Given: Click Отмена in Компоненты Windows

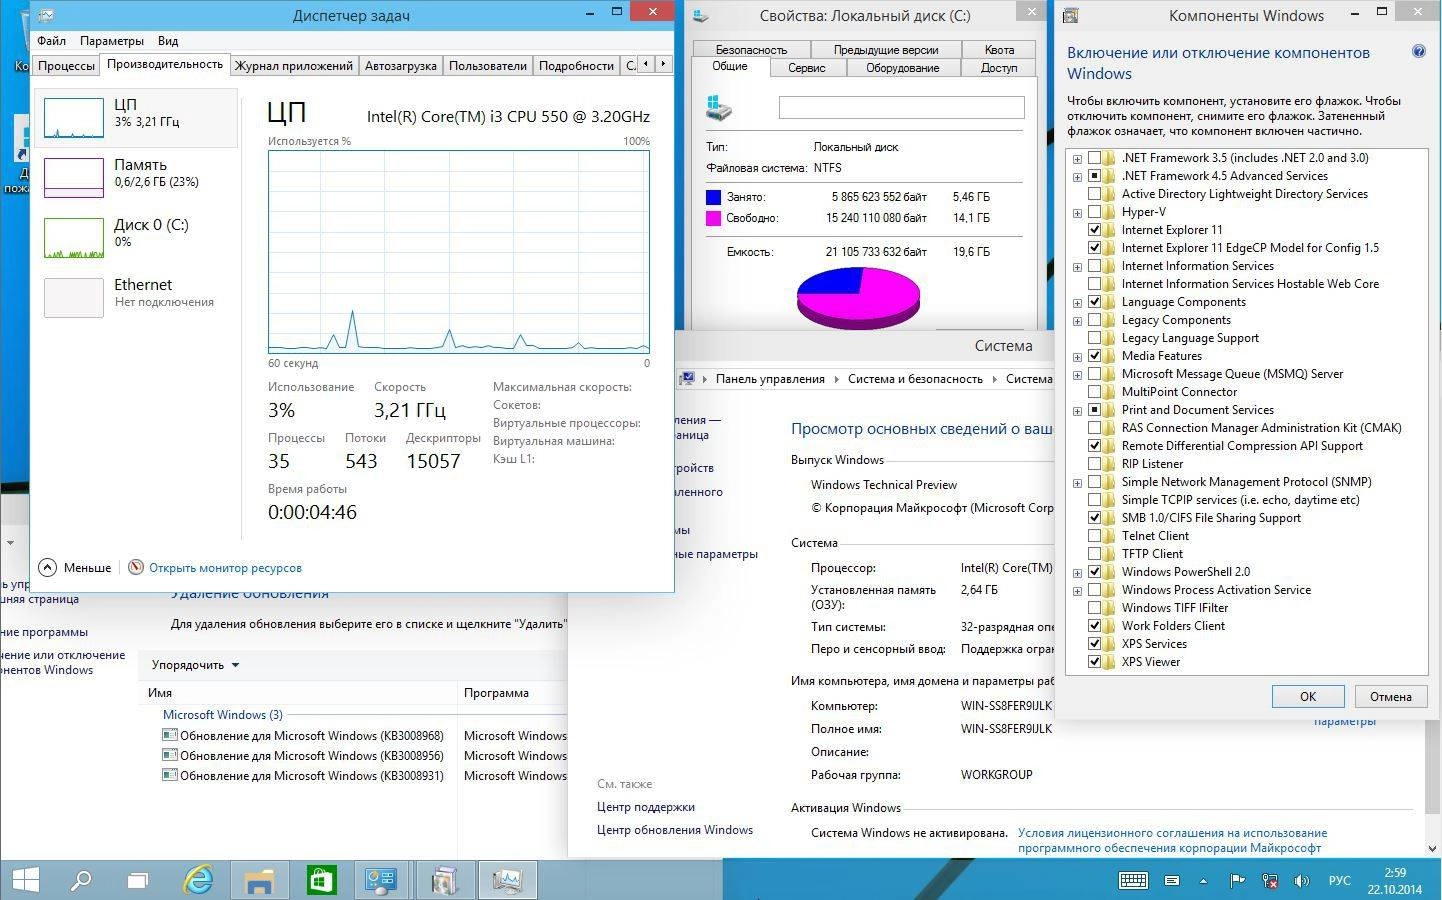Looking at the screenshot, I should click(1390, 696).
